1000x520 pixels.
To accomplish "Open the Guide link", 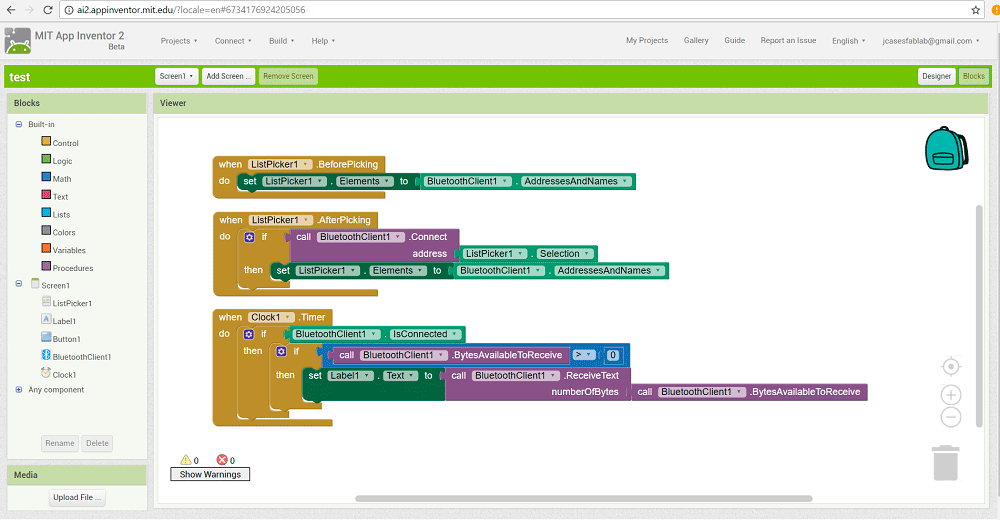I will click(x=734, y=40).
